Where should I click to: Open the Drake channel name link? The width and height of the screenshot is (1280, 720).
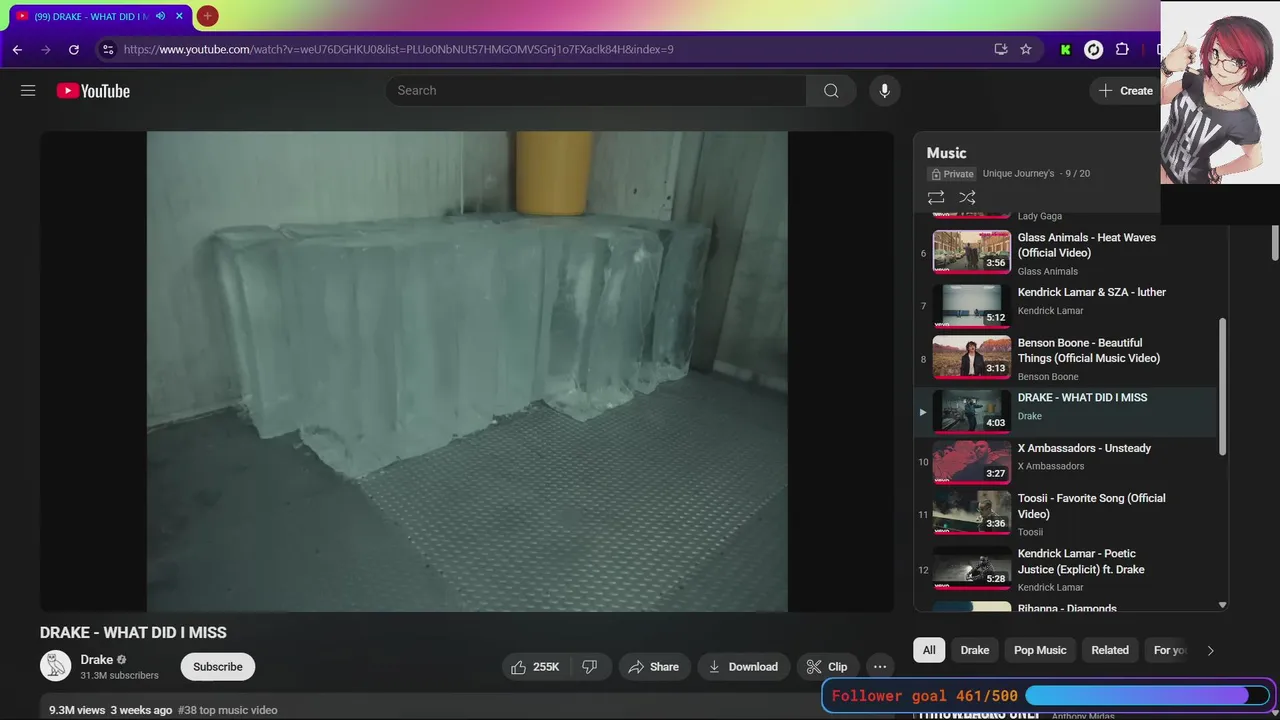coord(97,660)
